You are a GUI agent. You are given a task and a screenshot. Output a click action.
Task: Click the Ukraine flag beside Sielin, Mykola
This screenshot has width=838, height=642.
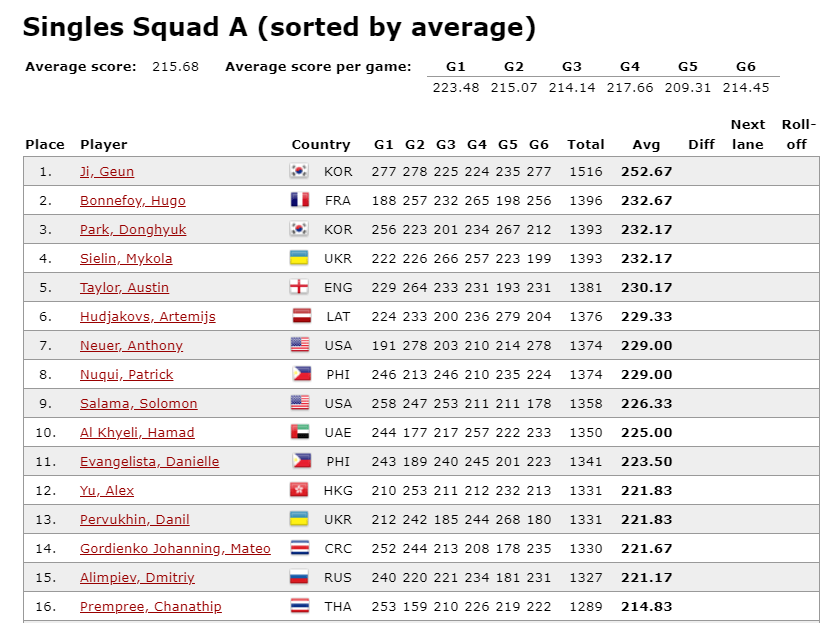click(x=299, y=258)
